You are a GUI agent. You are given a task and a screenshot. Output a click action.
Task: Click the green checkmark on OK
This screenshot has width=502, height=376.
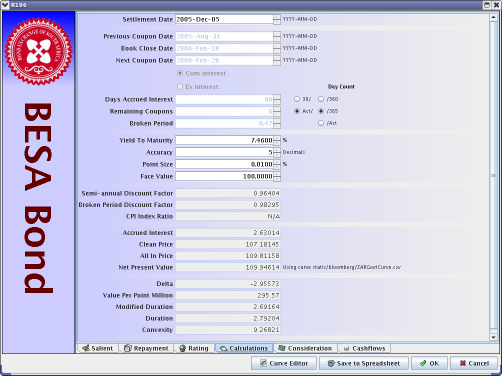(x=423, y=363)
